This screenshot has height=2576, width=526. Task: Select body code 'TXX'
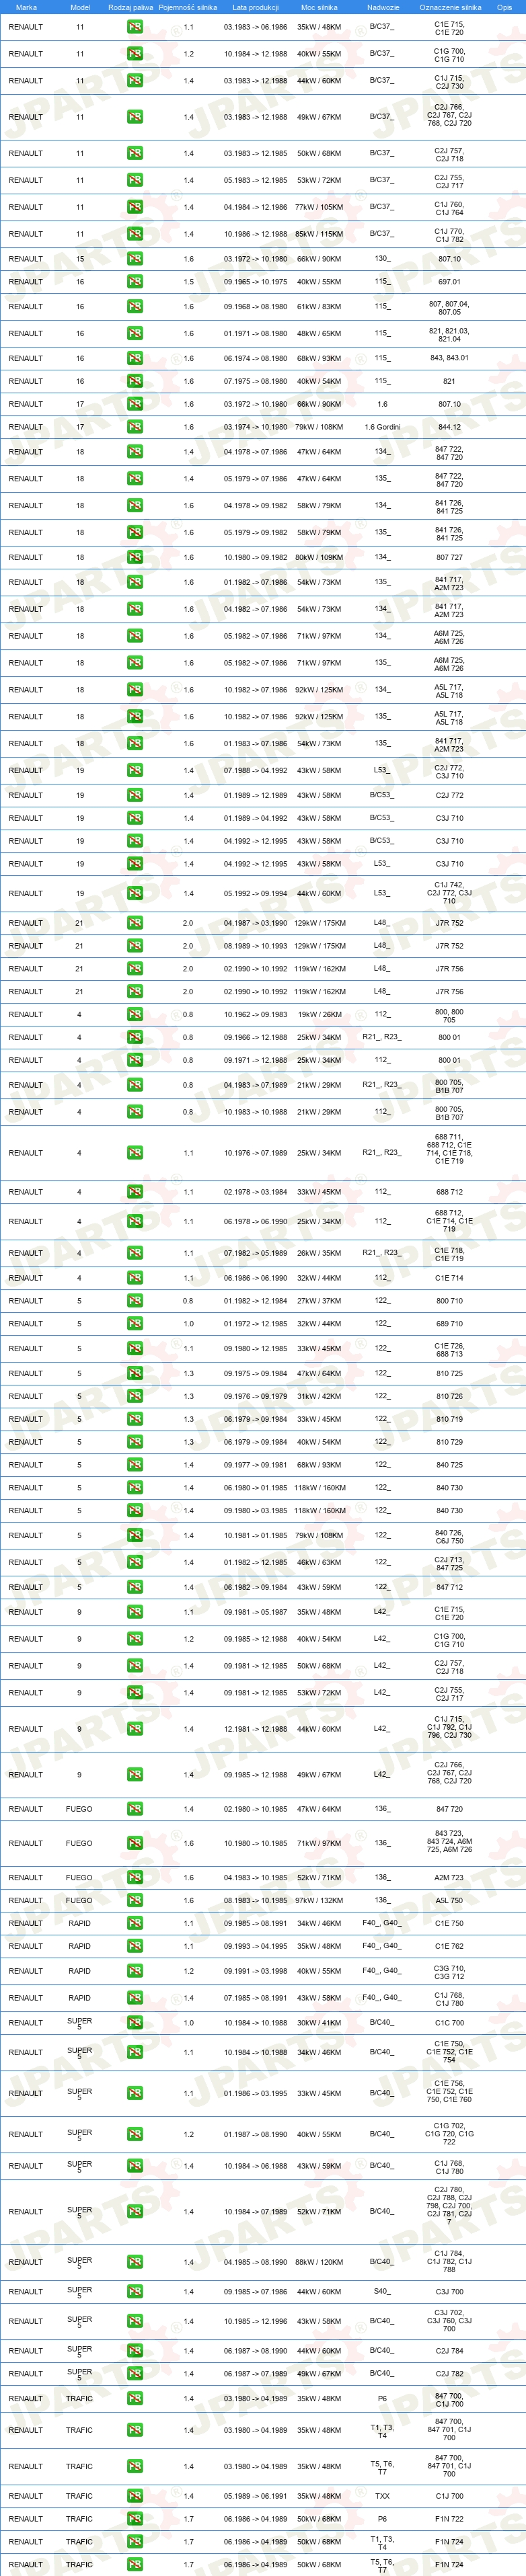(382, 2496)
